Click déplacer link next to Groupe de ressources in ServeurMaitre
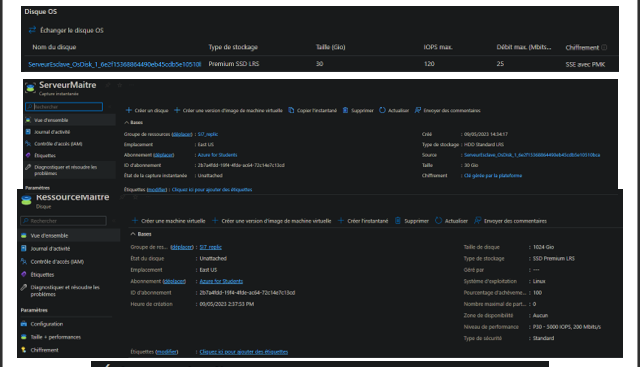This screenshot has height=367, width=640. (182, 134)
